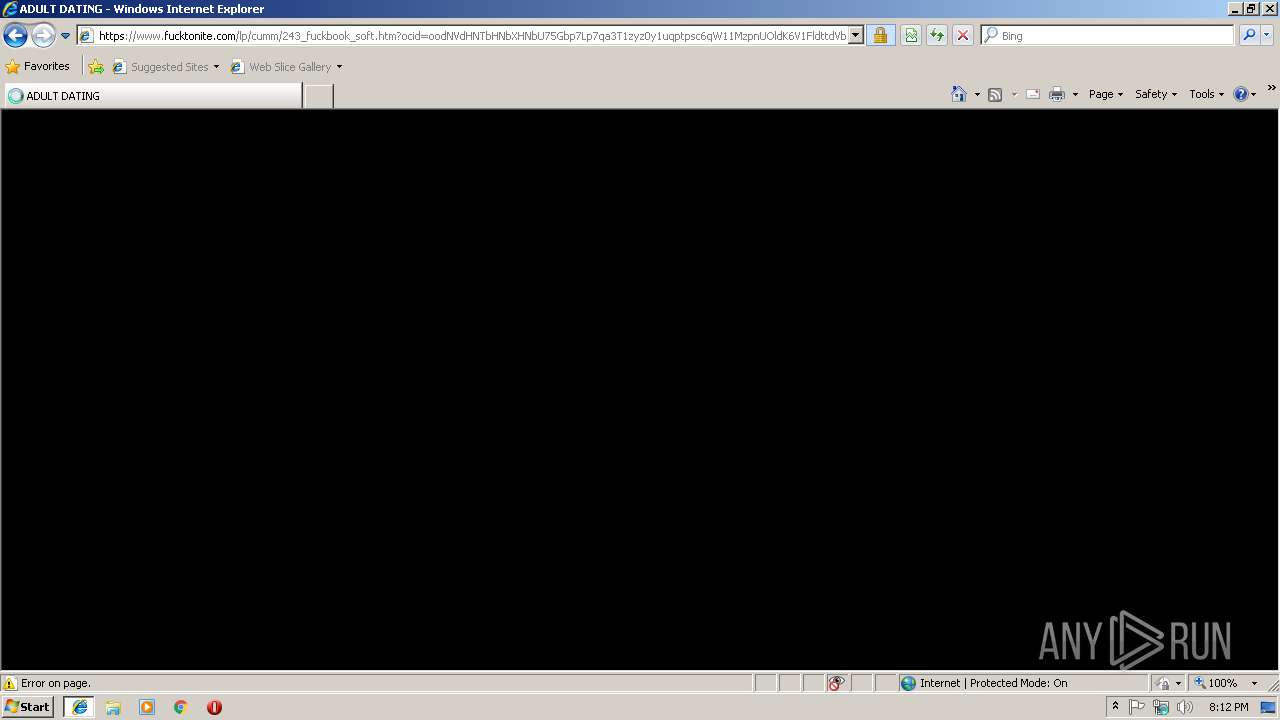The image size is (1280, 720).
Task: Print the page with the printer icon
Action: [1057, 94]
